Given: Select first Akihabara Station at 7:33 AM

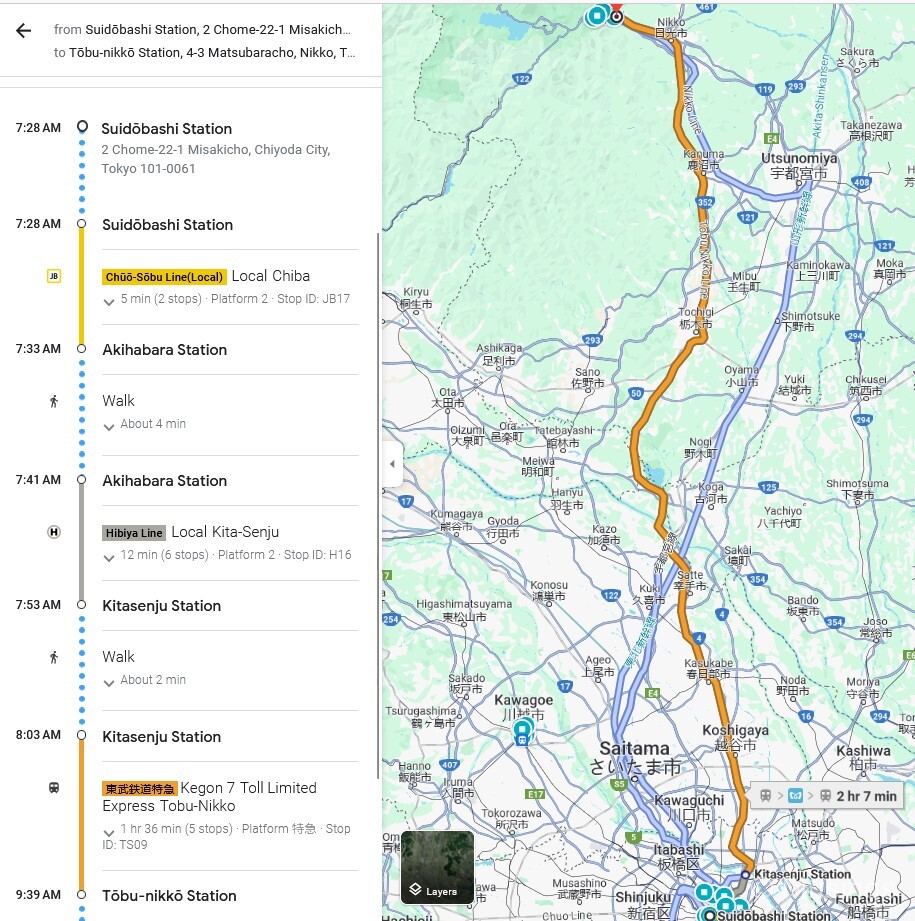Looking at the screenshot, I should (164, 349).
